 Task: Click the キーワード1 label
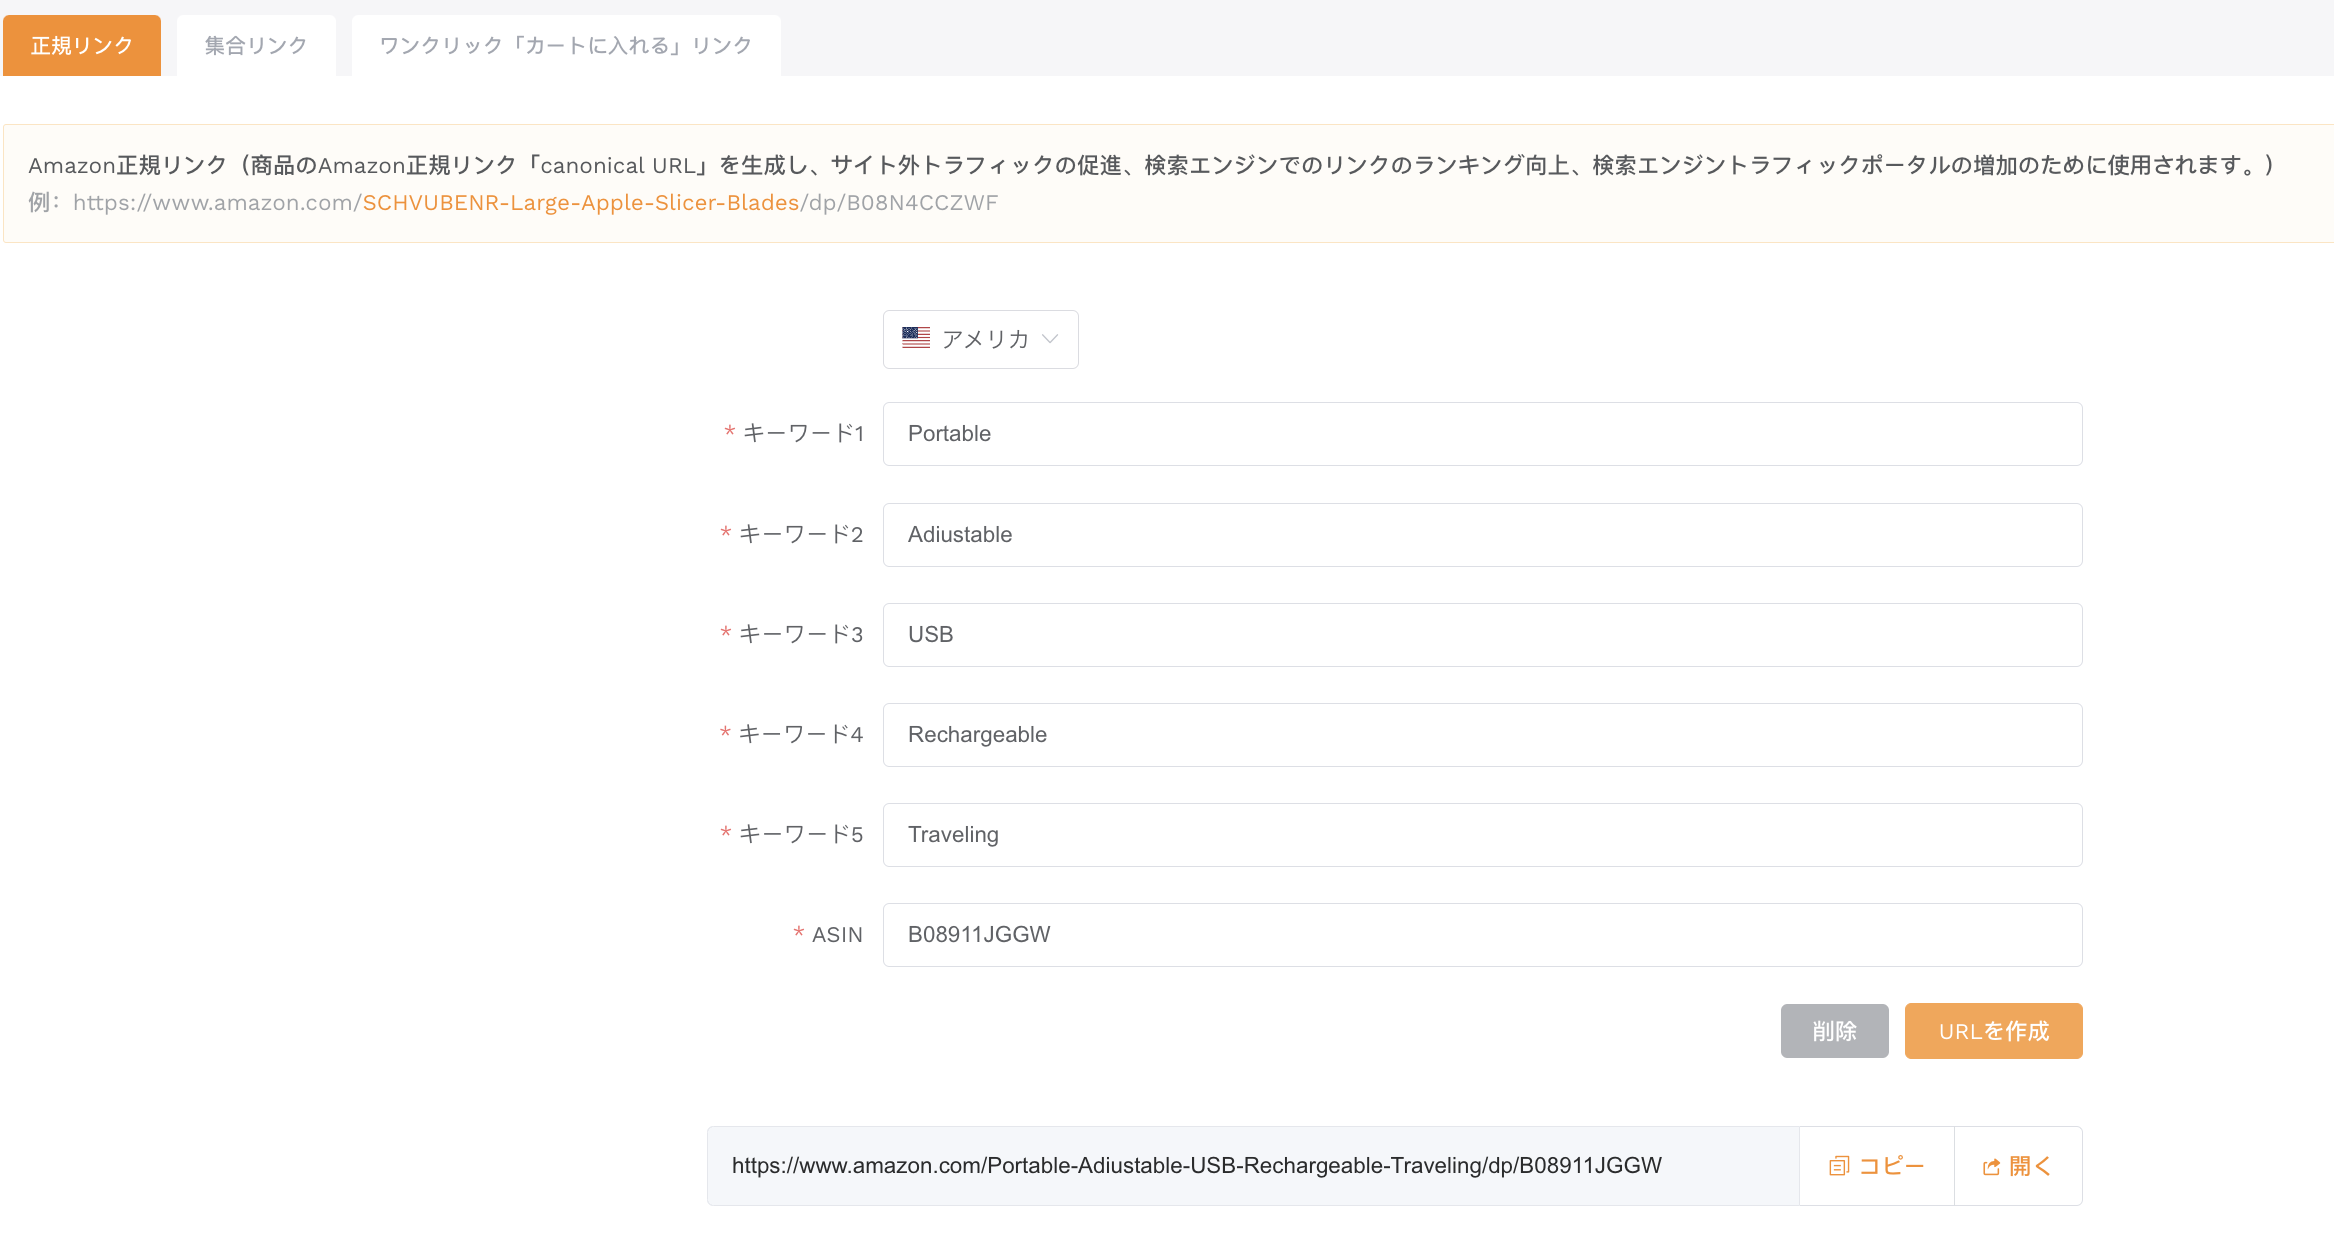(802, 433)
